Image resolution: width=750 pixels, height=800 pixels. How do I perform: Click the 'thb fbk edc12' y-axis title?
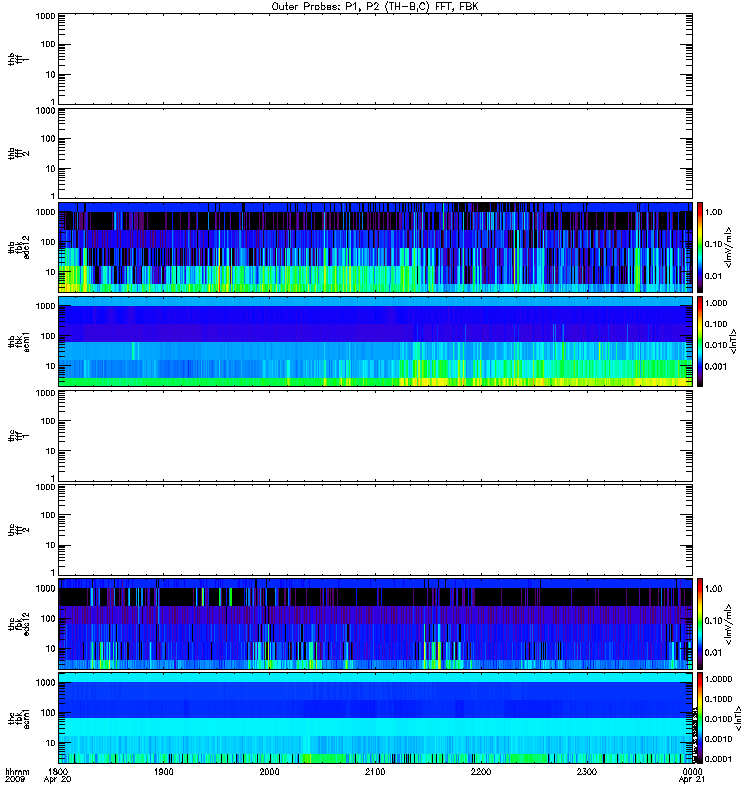click(x=18, y=247)
